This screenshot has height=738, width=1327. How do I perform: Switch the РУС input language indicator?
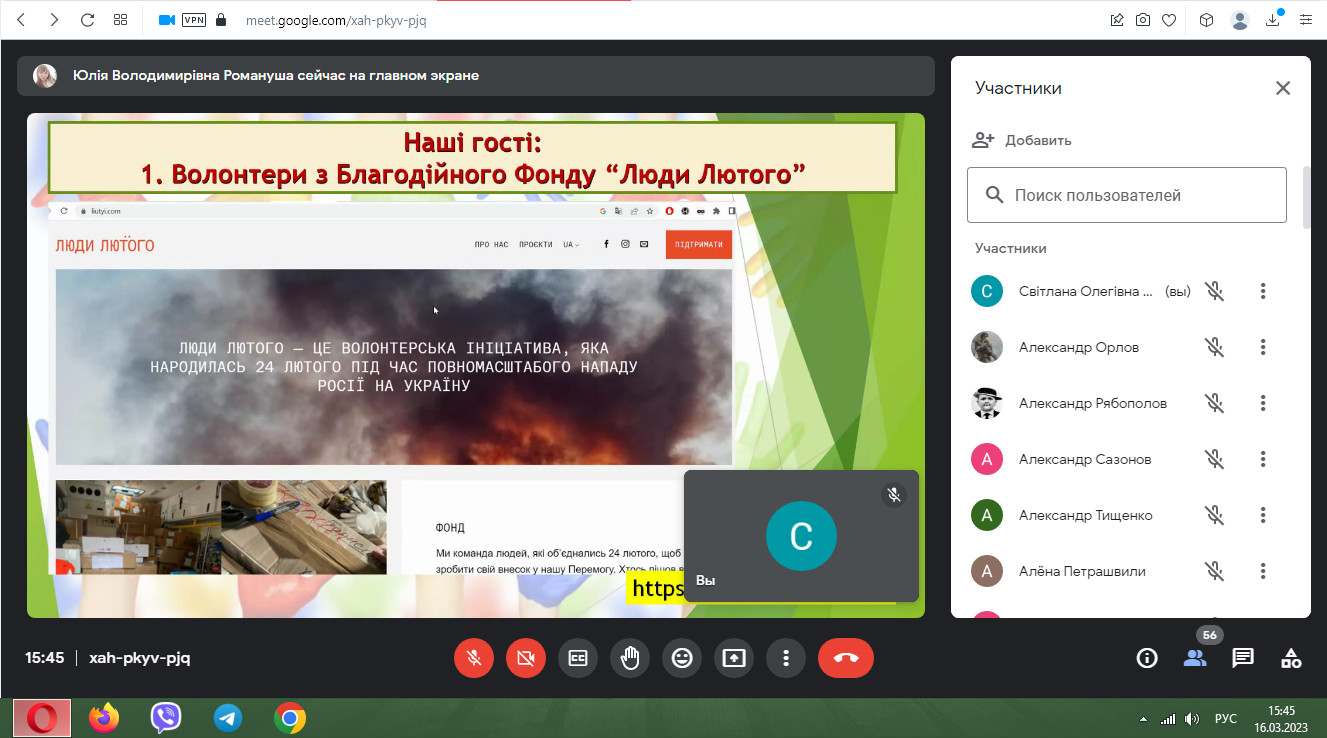tap(1225, 719)
